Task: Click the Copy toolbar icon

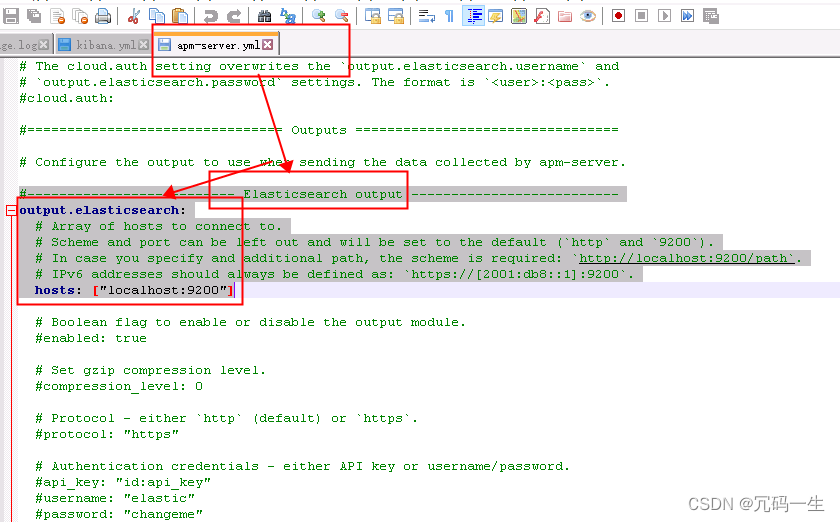Action: (156, 17)
